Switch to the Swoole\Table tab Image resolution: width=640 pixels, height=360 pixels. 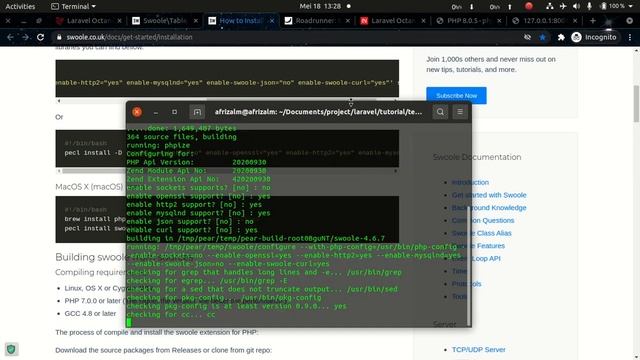[x=165, y=20]
